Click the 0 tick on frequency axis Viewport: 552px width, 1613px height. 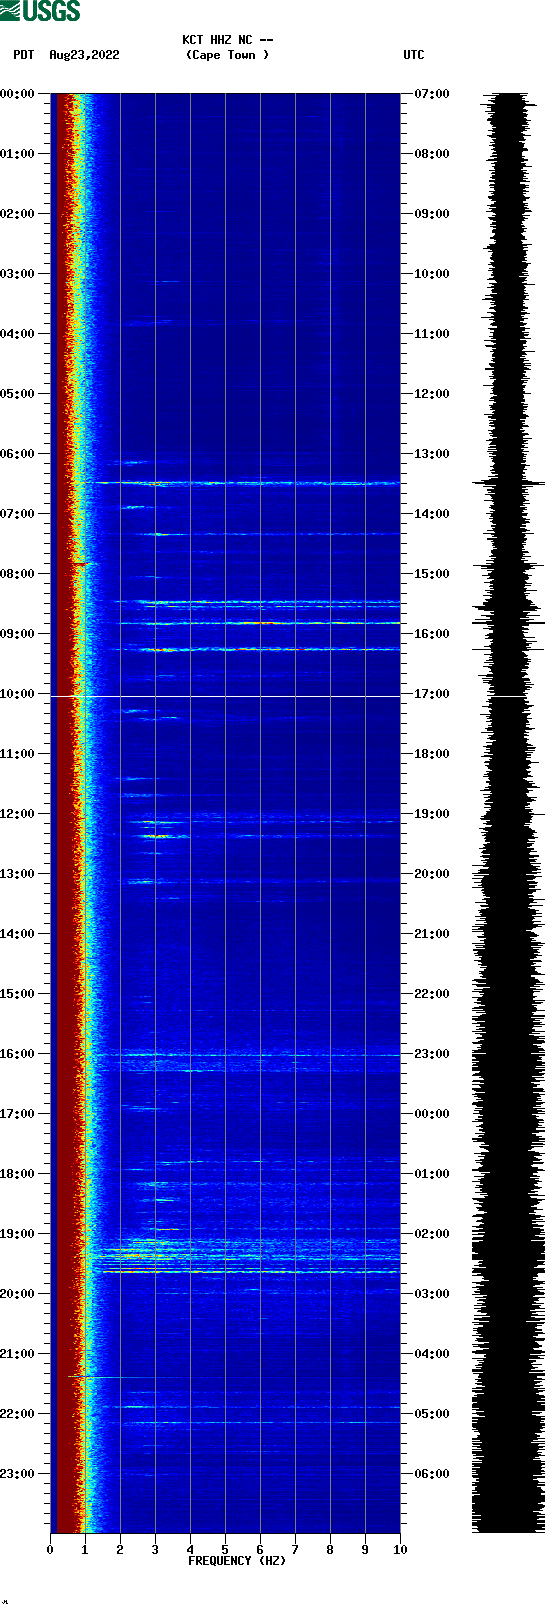(x=50, y=1550)
